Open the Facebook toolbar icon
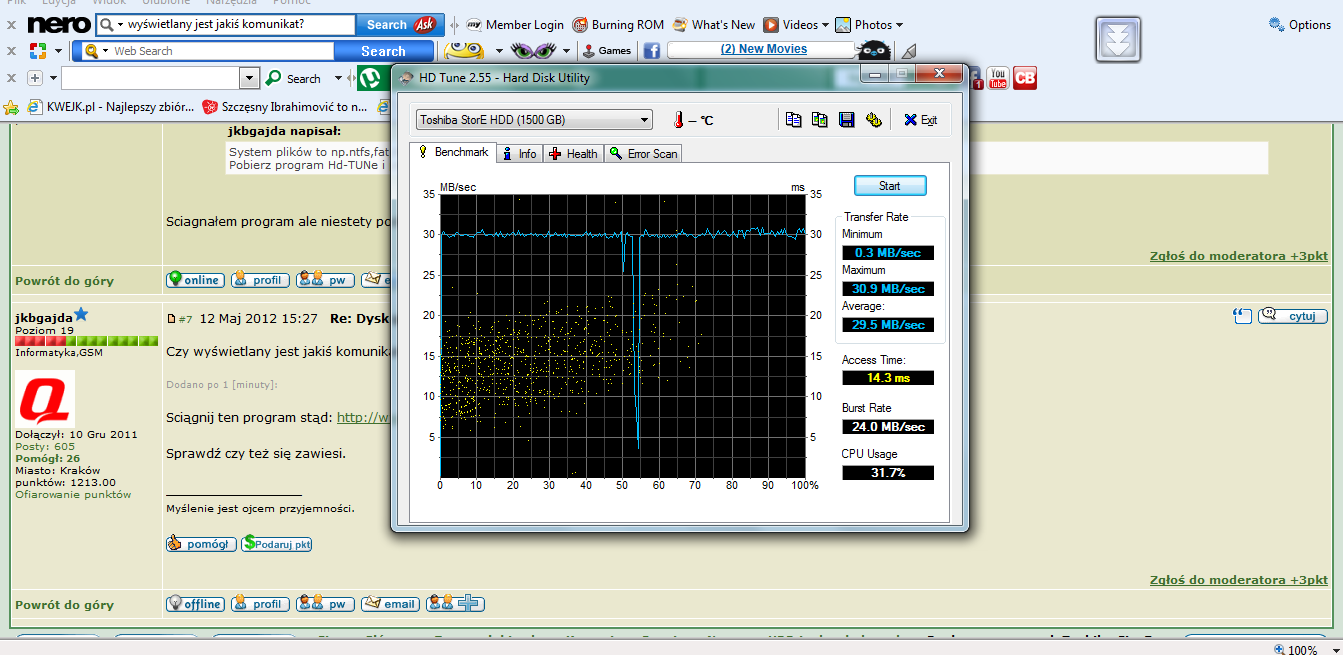This screenshot has height=655, width=1343. pos(651,50)
